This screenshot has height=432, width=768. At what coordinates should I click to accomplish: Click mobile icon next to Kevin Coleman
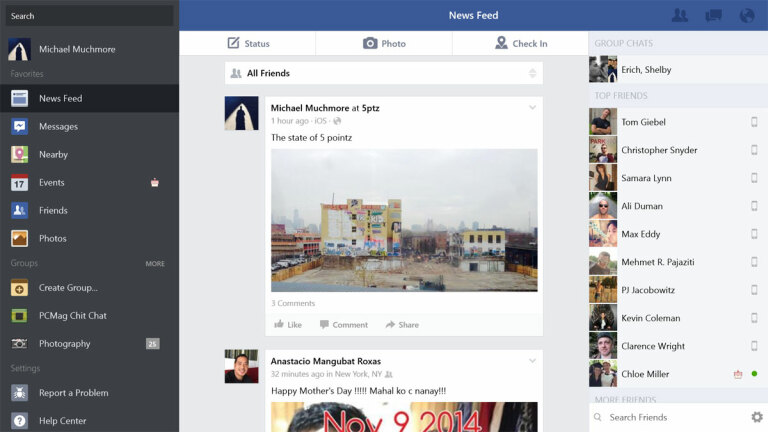pyautogui.click(x=754, y=318)
